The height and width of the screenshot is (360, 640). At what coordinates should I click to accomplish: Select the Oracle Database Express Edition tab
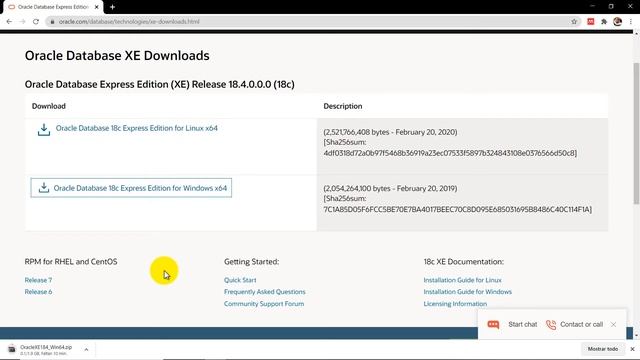click(53, 7)
